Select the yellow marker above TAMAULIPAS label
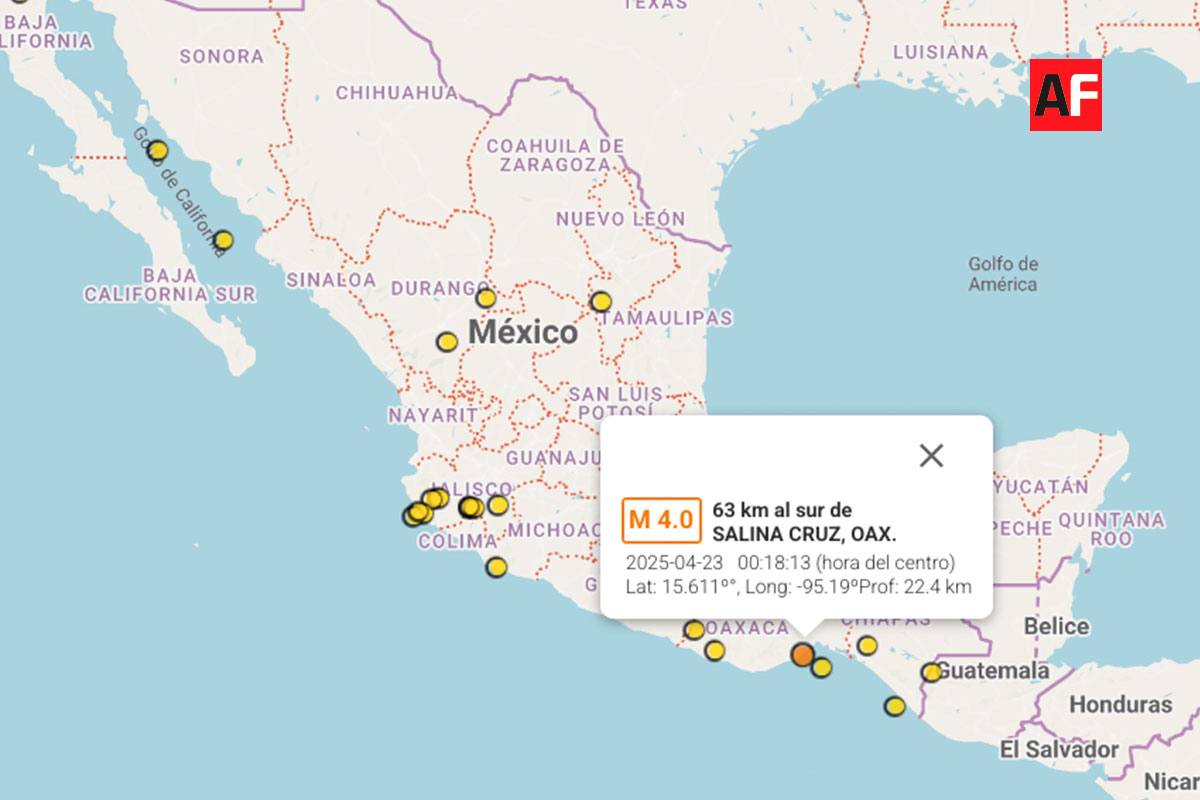 tap(601, 301)
